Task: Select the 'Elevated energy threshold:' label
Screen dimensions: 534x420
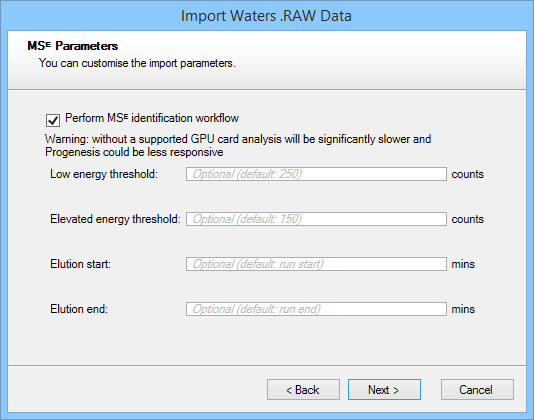Action: 115,219
